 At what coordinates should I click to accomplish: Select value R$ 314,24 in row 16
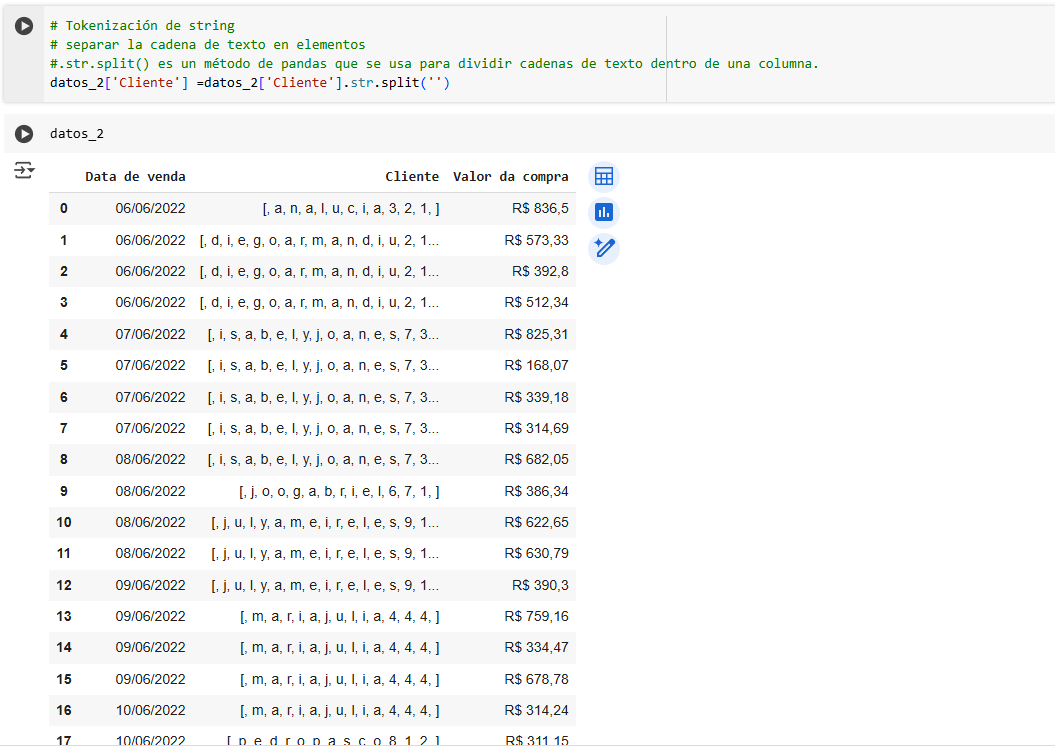pos(536,710)
